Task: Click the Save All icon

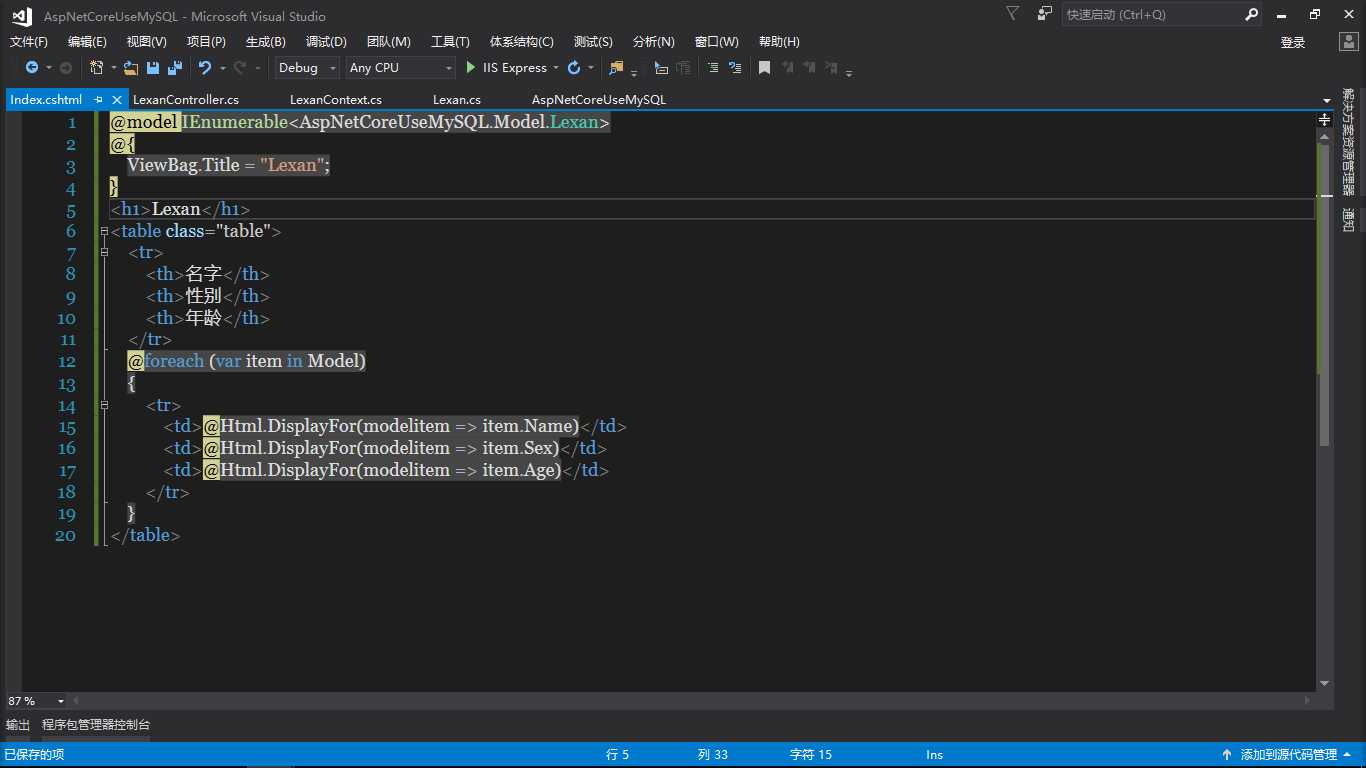Action: pyautogui.click(x=175, y=67)
